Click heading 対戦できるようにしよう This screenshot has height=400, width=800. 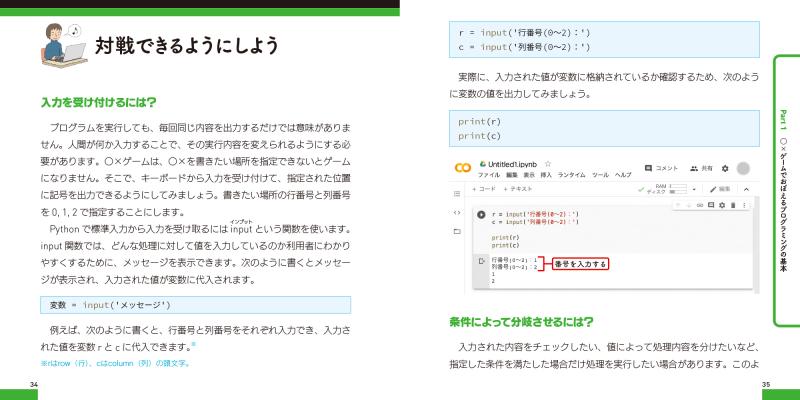(187, 45)
